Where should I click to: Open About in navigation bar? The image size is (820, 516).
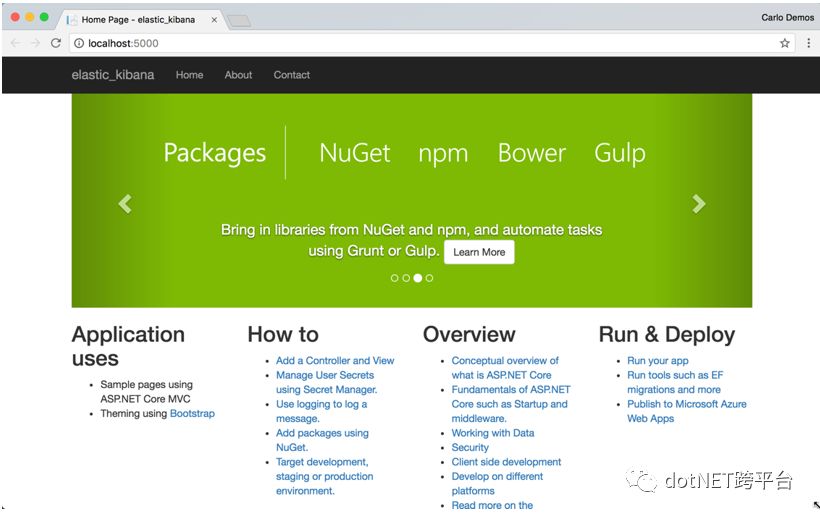pyautogui.click(x=238, y=75)
